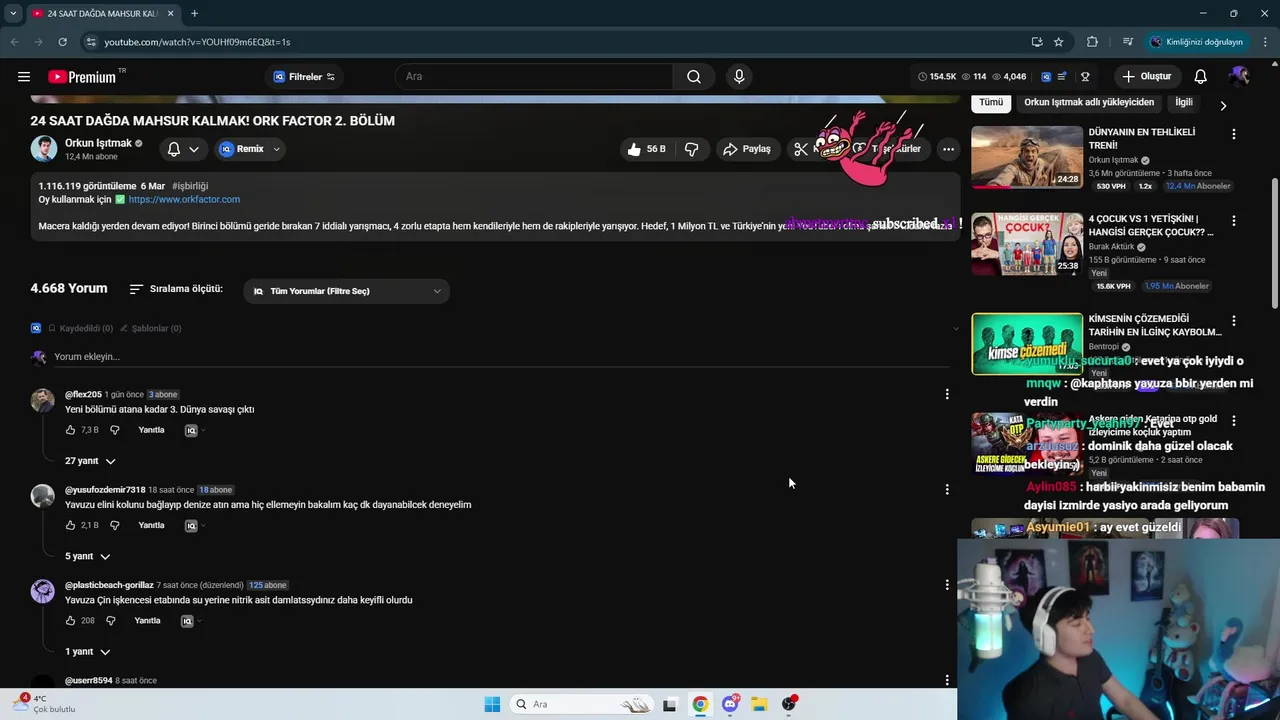The image size is (1280, 720).
Task: Open YouTube notifications bell in header
Action: click(1201, 77)
